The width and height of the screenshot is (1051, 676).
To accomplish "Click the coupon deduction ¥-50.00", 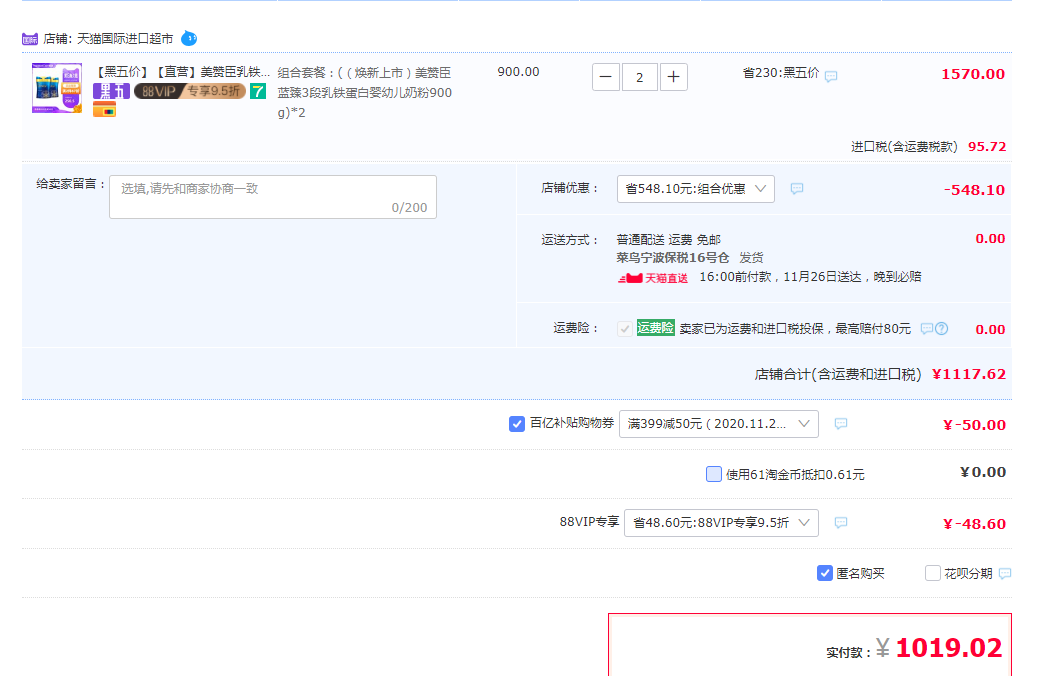I will coord(974,425).
